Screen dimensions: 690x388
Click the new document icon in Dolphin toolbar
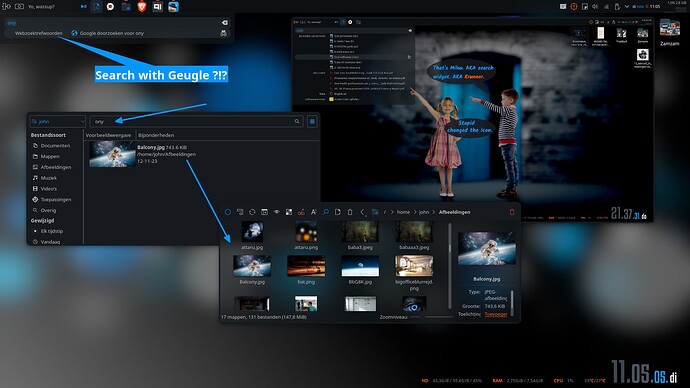(x=338, y=212)
